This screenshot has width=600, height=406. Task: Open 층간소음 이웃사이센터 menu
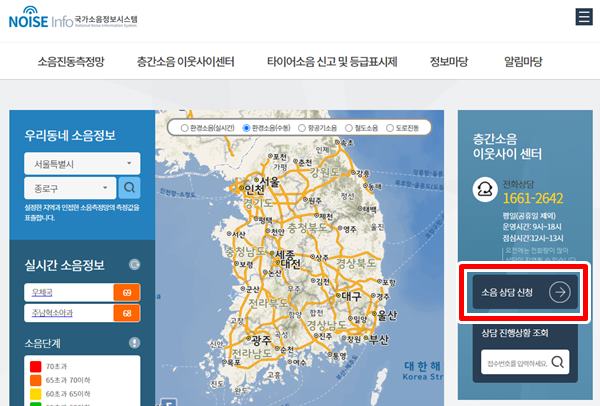point(186,61)
